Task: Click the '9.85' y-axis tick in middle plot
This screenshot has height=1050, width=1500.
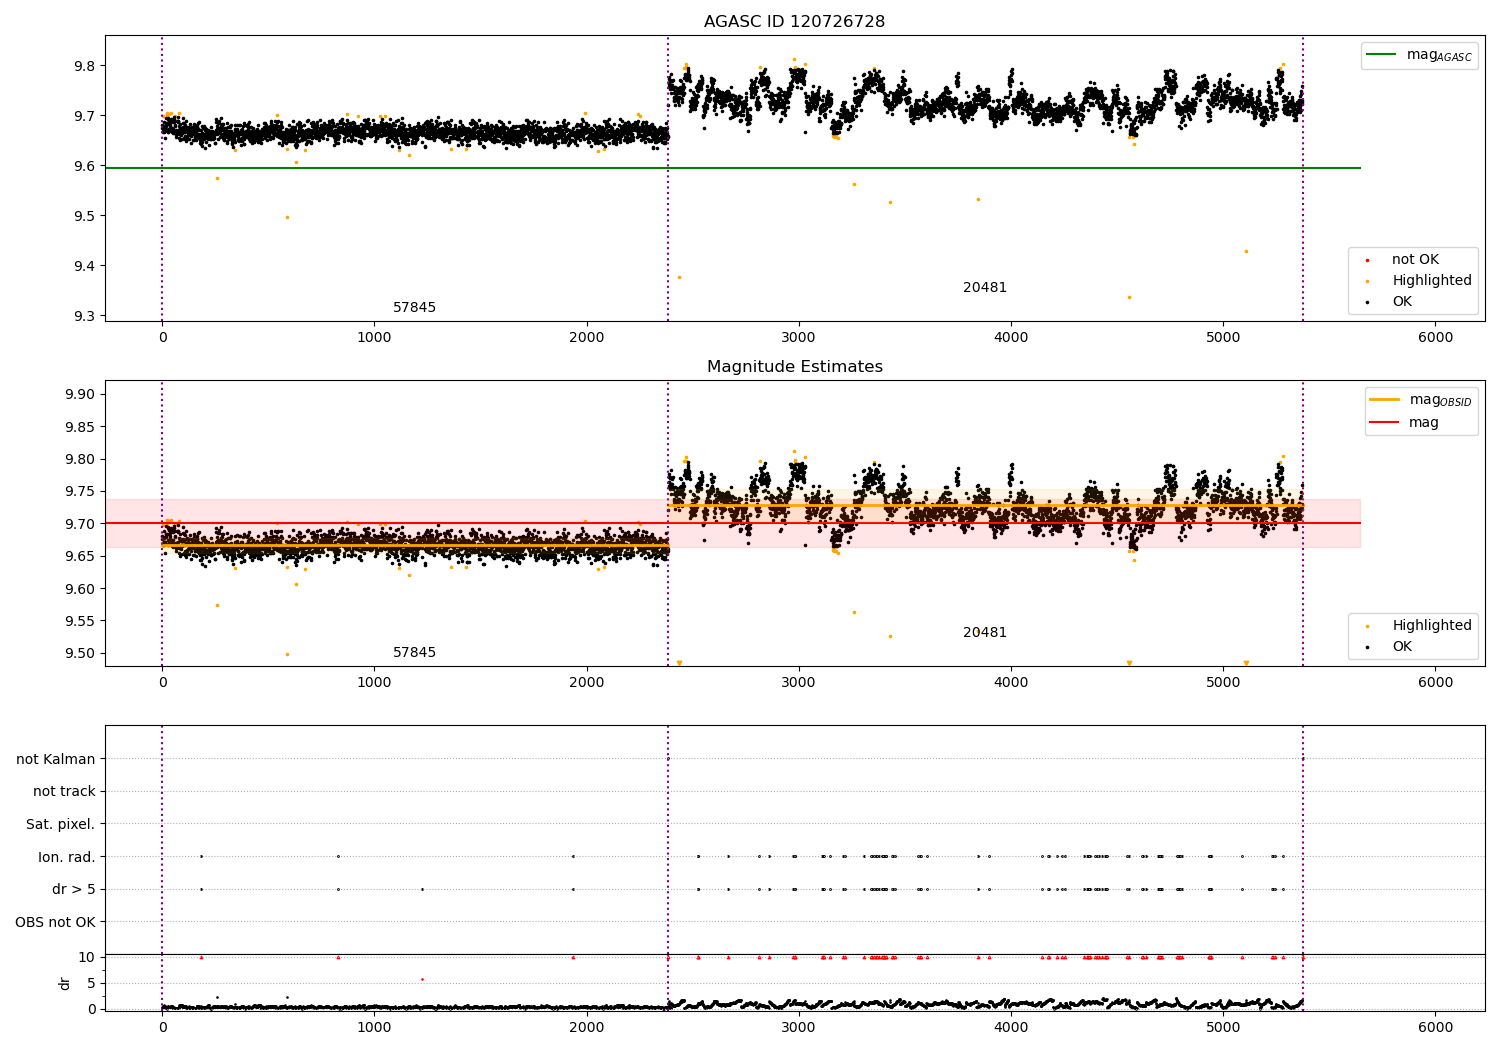Action: pyautogui.click(x=80, y=427)
